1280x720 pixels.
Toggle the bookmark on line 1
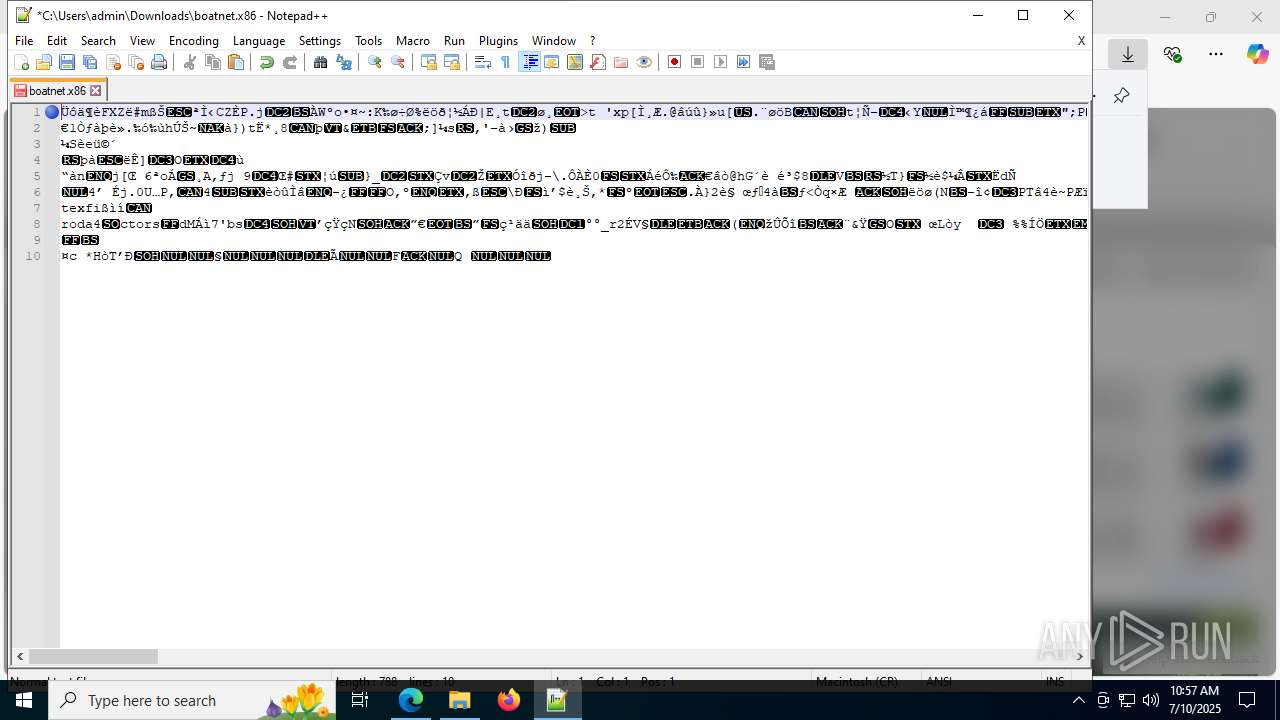(52, 112)
